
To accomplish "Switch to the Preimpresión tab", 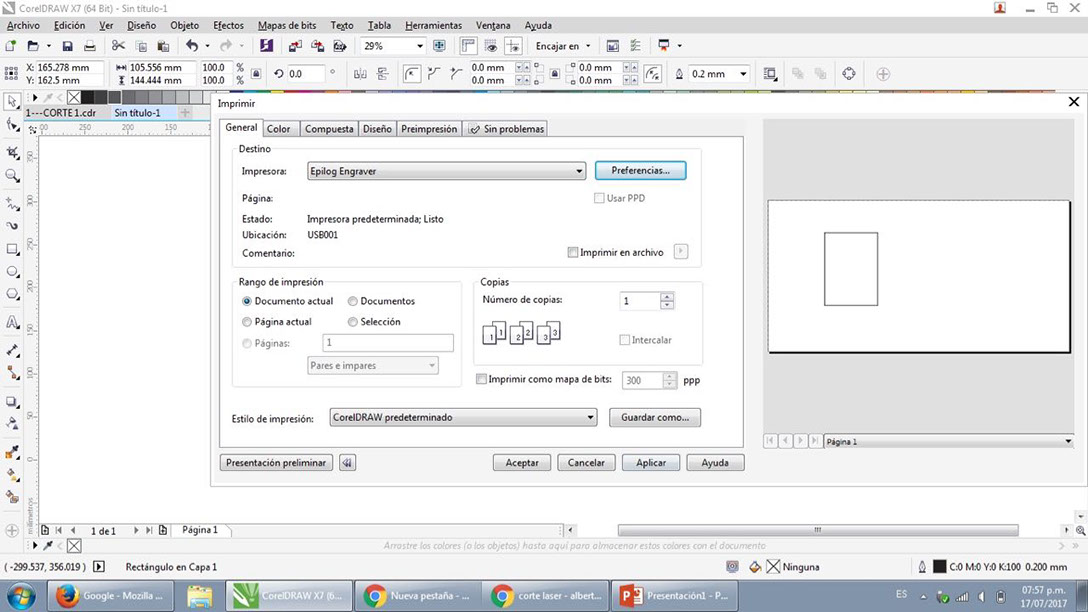I will pyautogui.click(x=429, y=129).
